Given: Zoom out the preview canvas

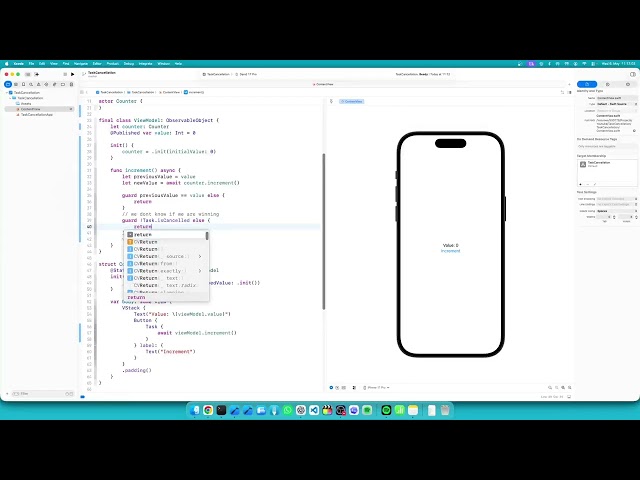Looking at the screenshot, I should tap(550, 388).
